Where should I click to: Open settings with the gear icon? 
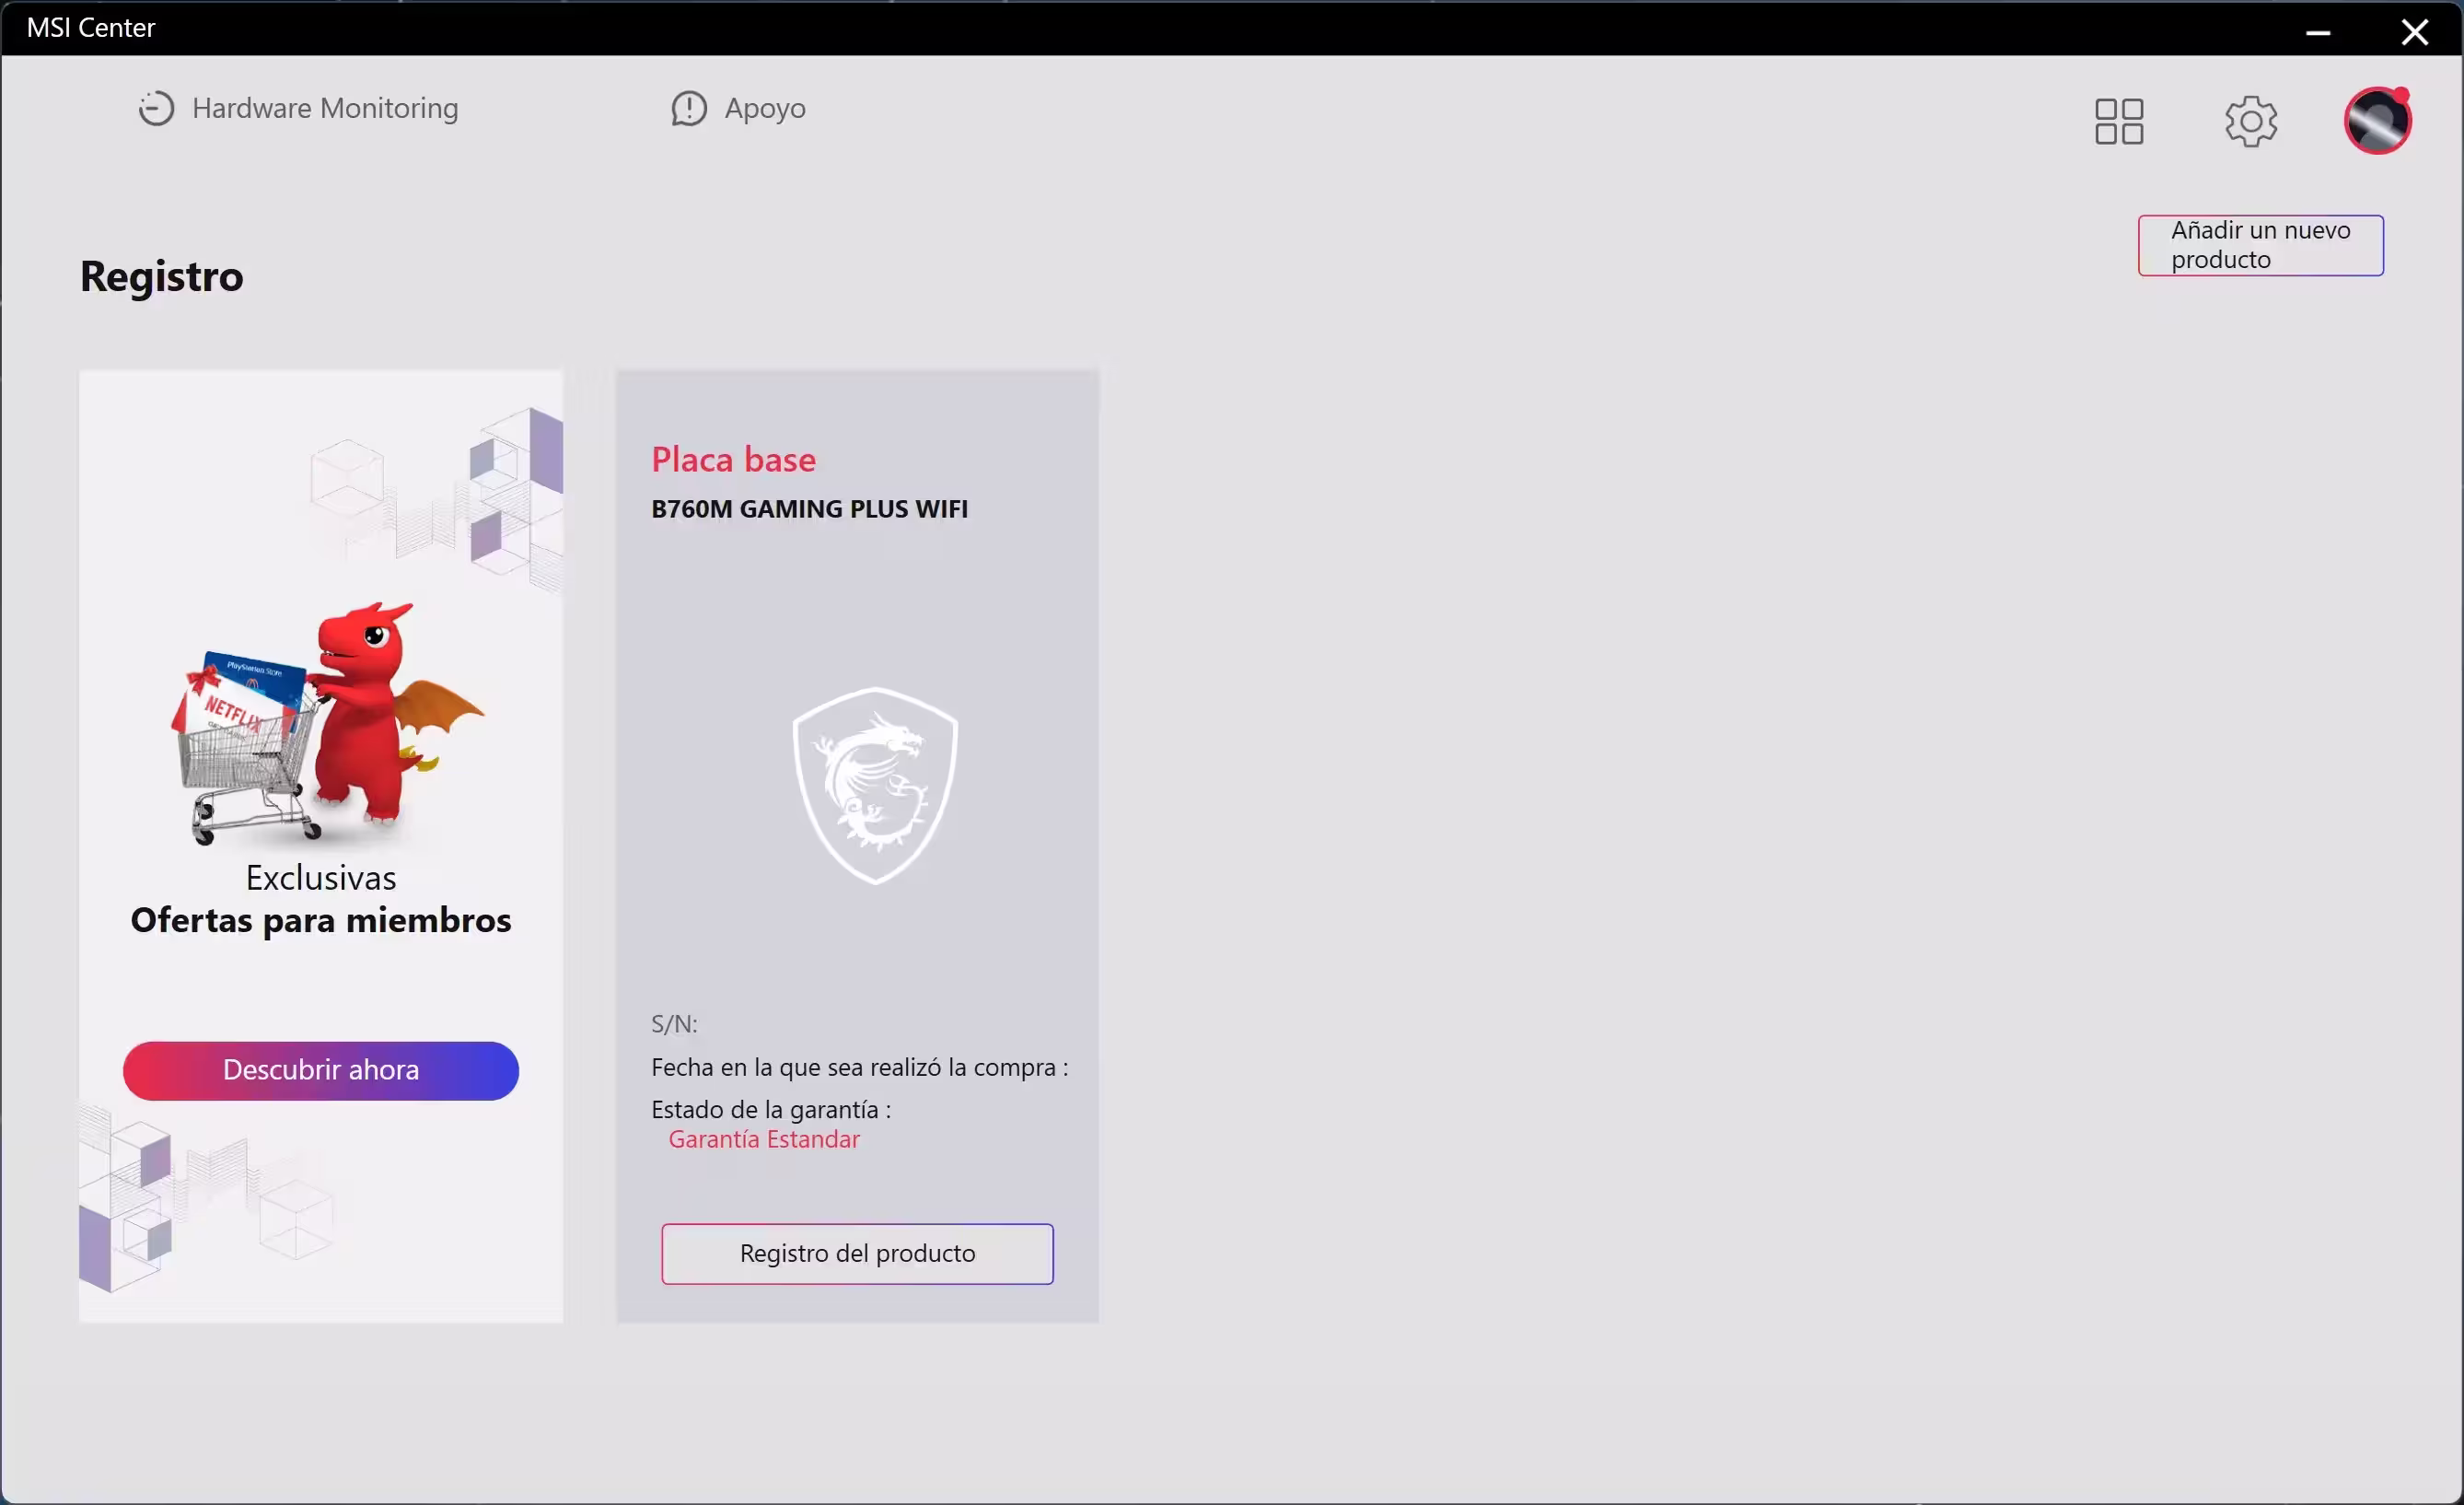pos(2251,122)
